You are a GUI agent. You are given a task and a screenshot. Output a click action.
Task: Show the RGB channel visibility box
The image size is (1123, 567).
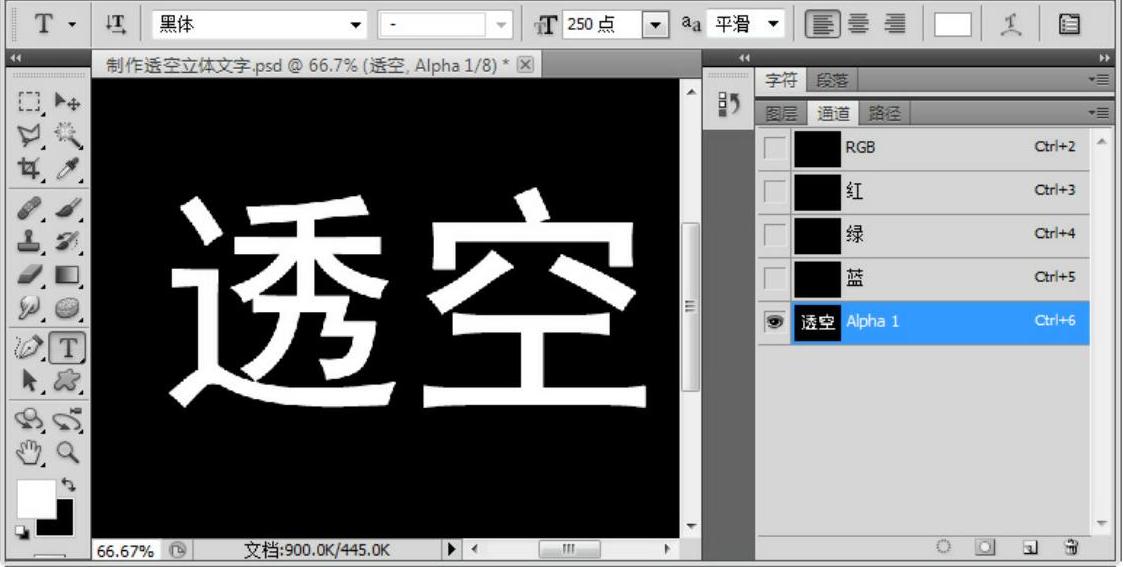(774, 148)
